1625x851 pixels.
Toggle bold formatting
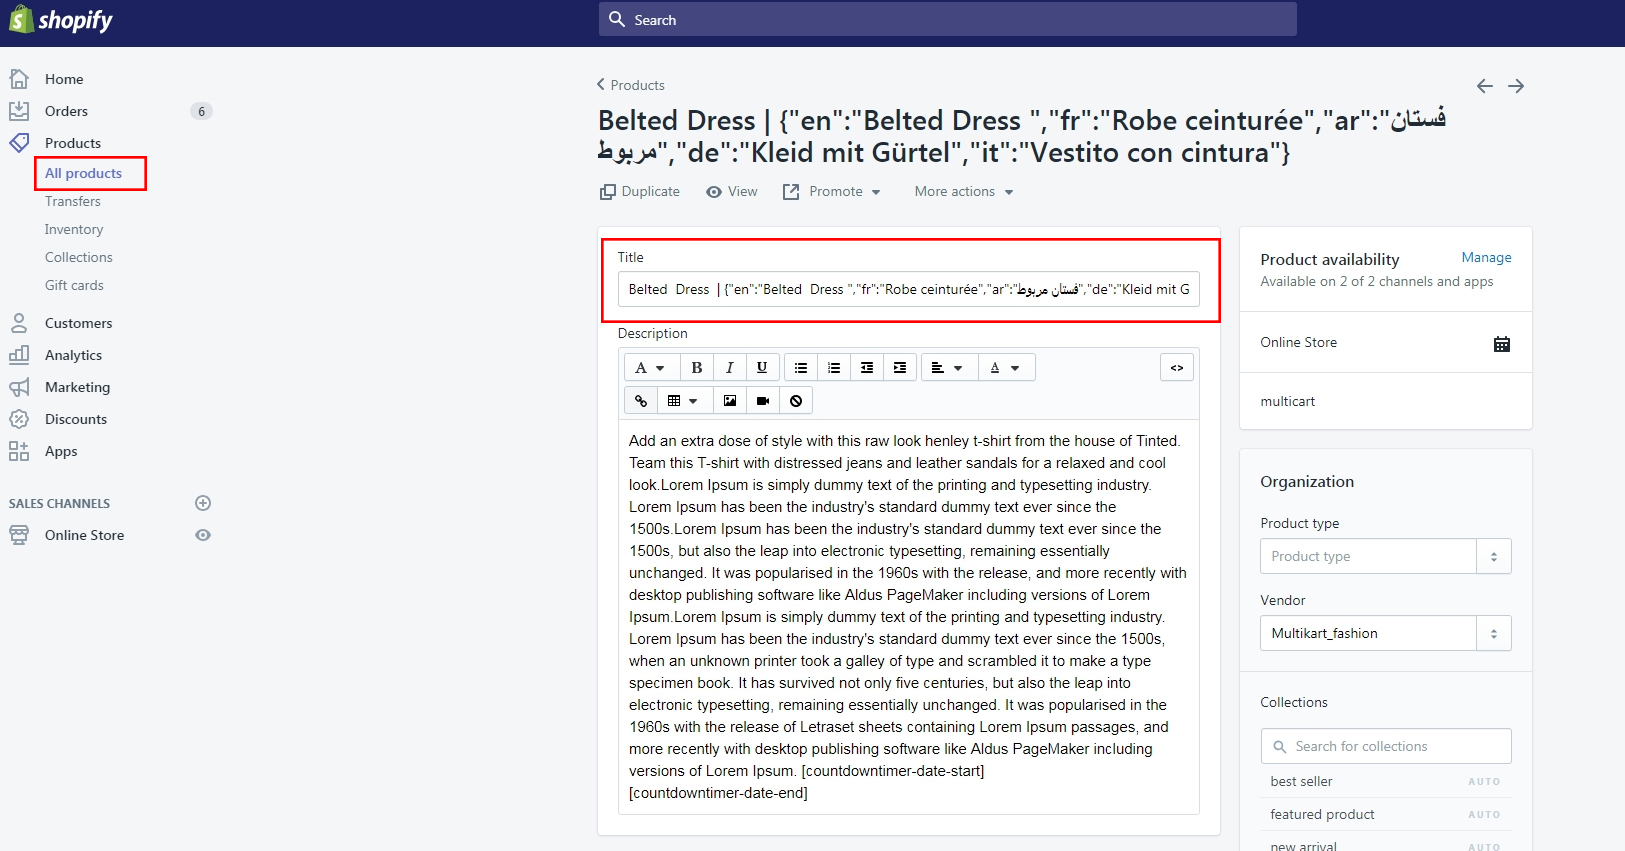(697, 368)
